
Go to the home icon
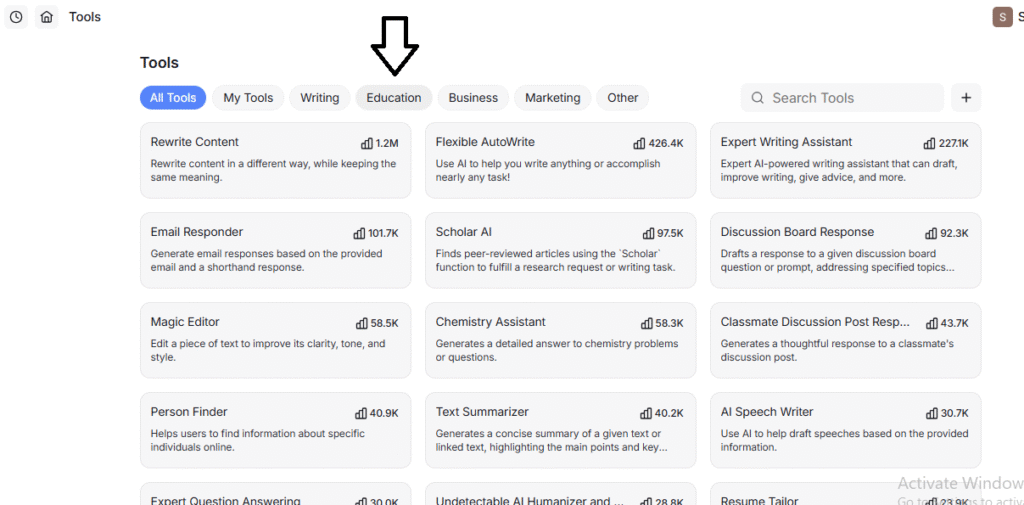coord(46,17)
